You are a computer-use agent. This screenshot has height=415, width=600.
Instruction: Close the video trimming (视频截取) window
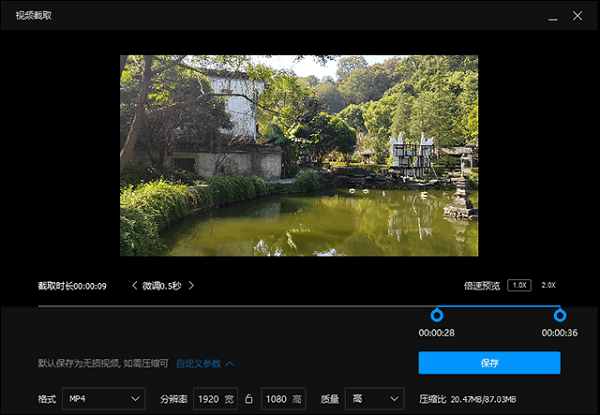[x=578, y=16]
